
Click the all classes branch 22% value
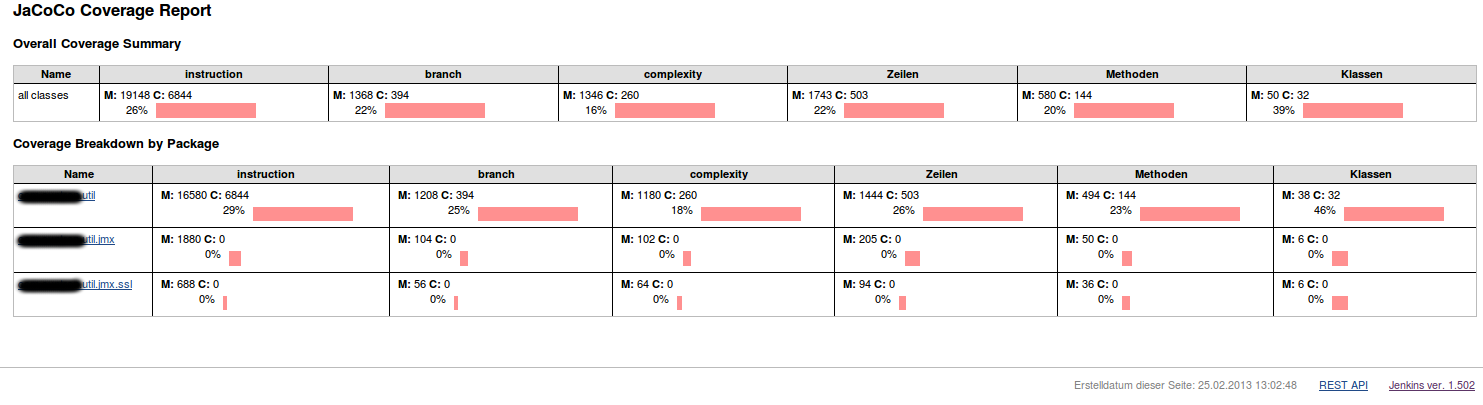pyautogui.click(x=365, y=110)
